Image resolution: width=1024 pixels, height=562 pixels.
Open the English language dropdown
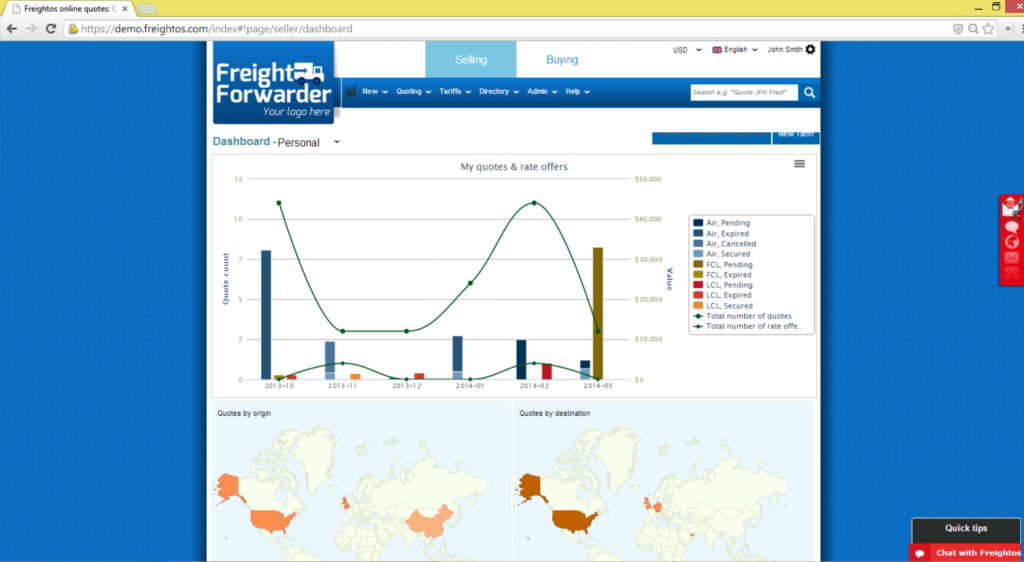(735, 49)
